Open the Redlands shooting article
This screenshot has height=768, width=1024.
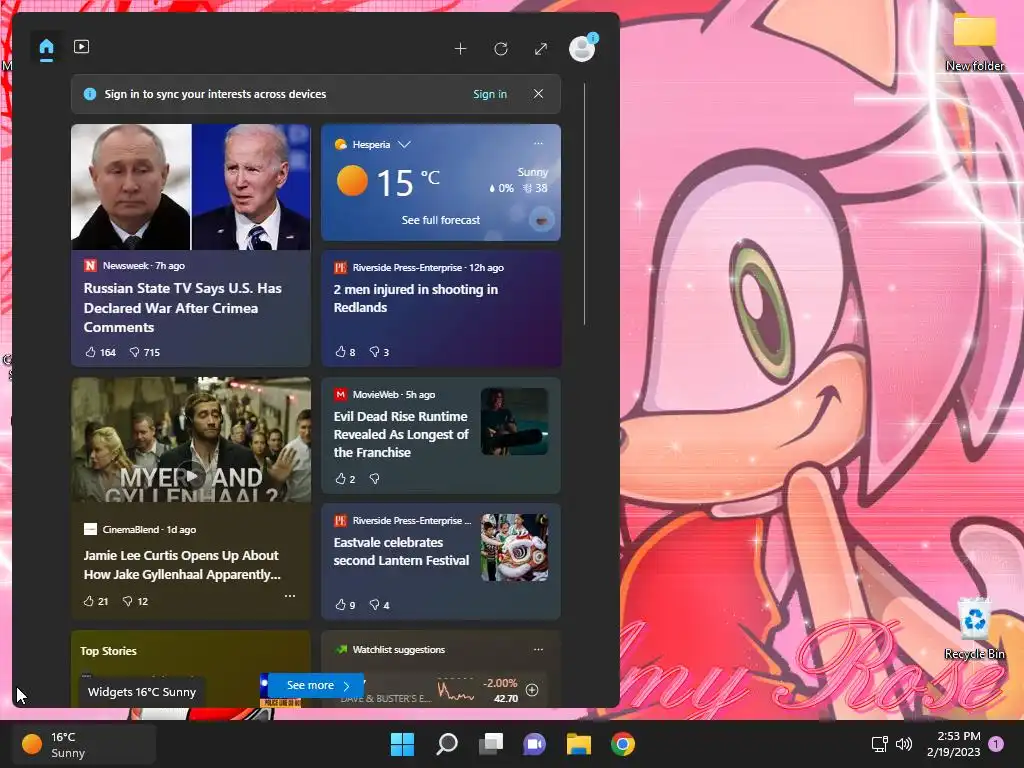pyautogui.click(x=415, y=298)
